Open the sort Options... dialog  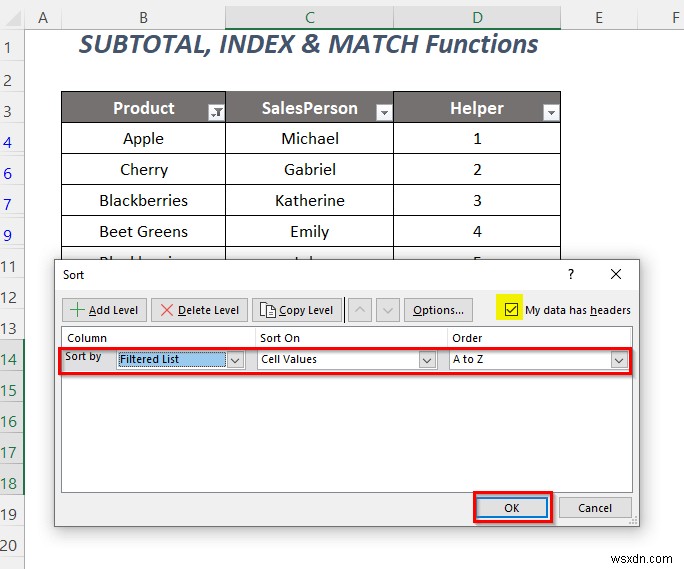(x=438, y=310)
